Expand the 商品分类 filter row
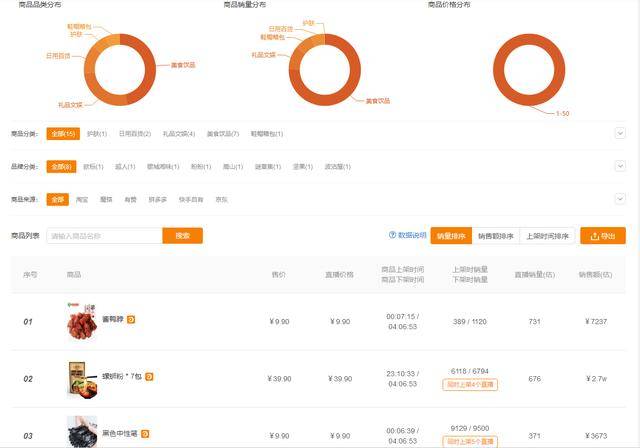Viewport: 640px width, 448px height. click(x=620, y=133)
